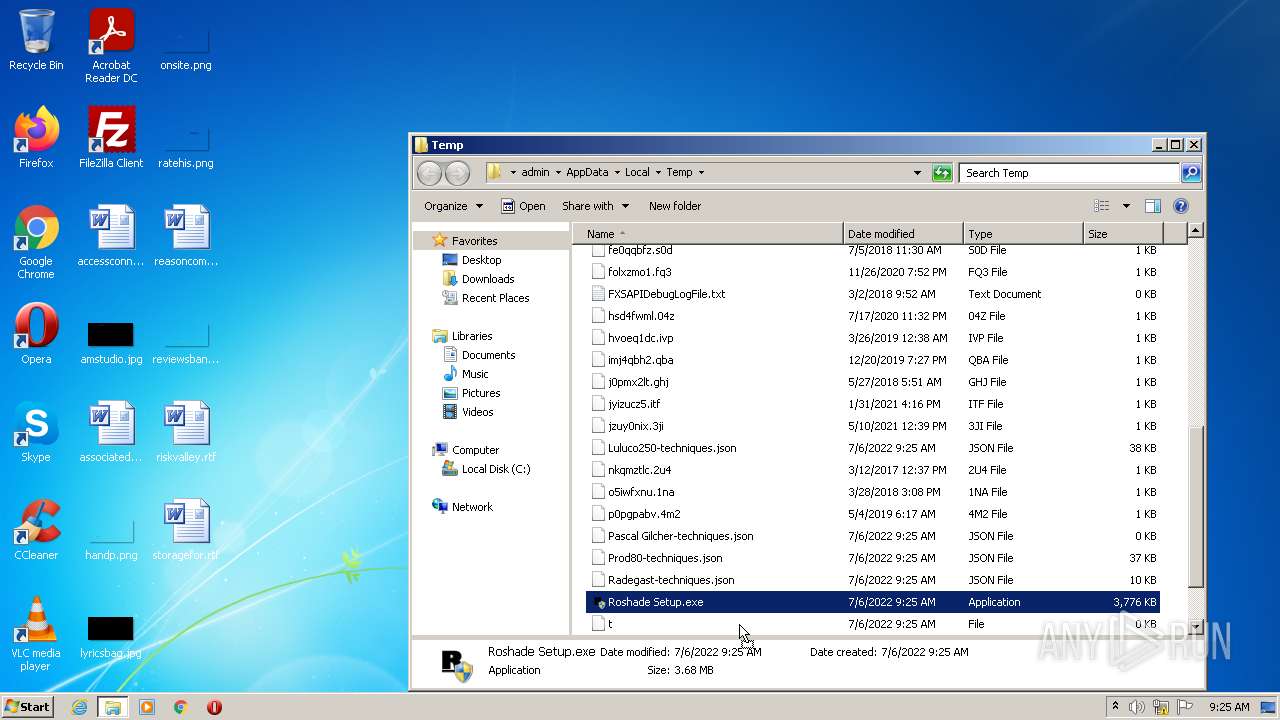Expand Local breadcrumb arrow

point(658,173)
